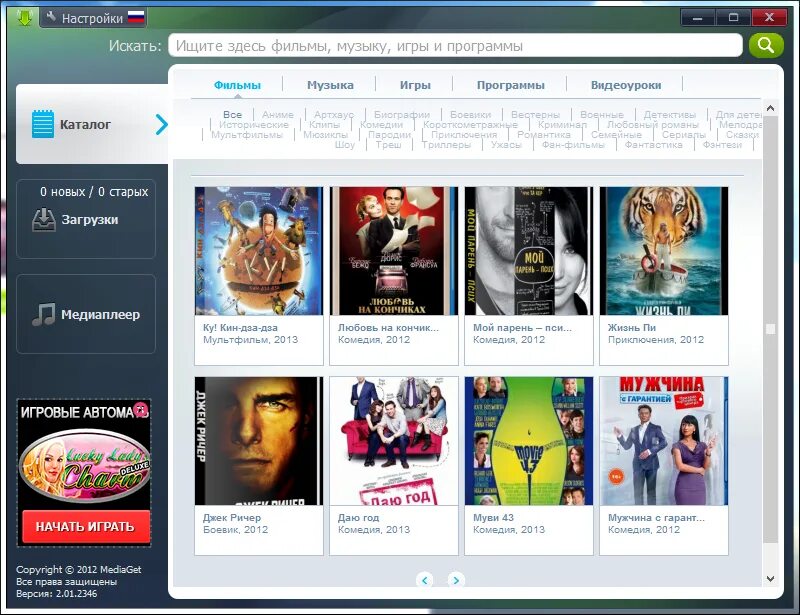Open the Каталог section
This screenshot has width=800, height=615.
coord(92,124)
